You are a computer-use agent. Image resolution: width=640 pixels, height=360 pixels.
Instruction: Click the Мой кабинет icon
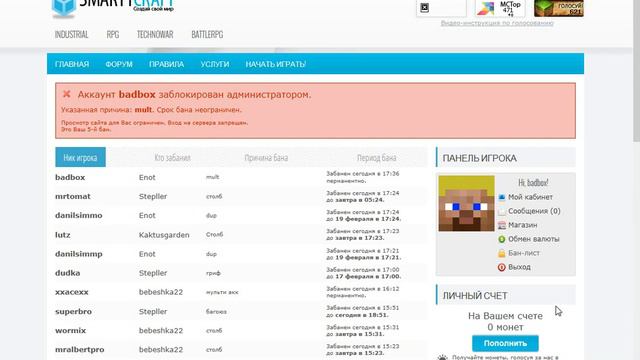pyautogui.click(x=502, y=197)
